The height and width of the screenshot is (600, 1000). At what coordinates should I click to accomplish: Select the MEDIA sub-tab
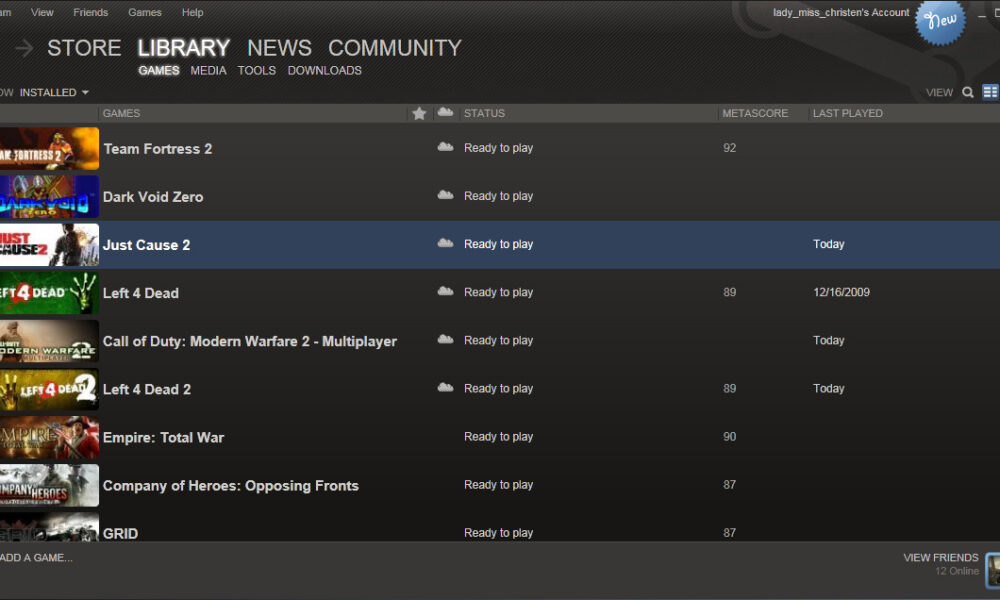pos(209,70)
